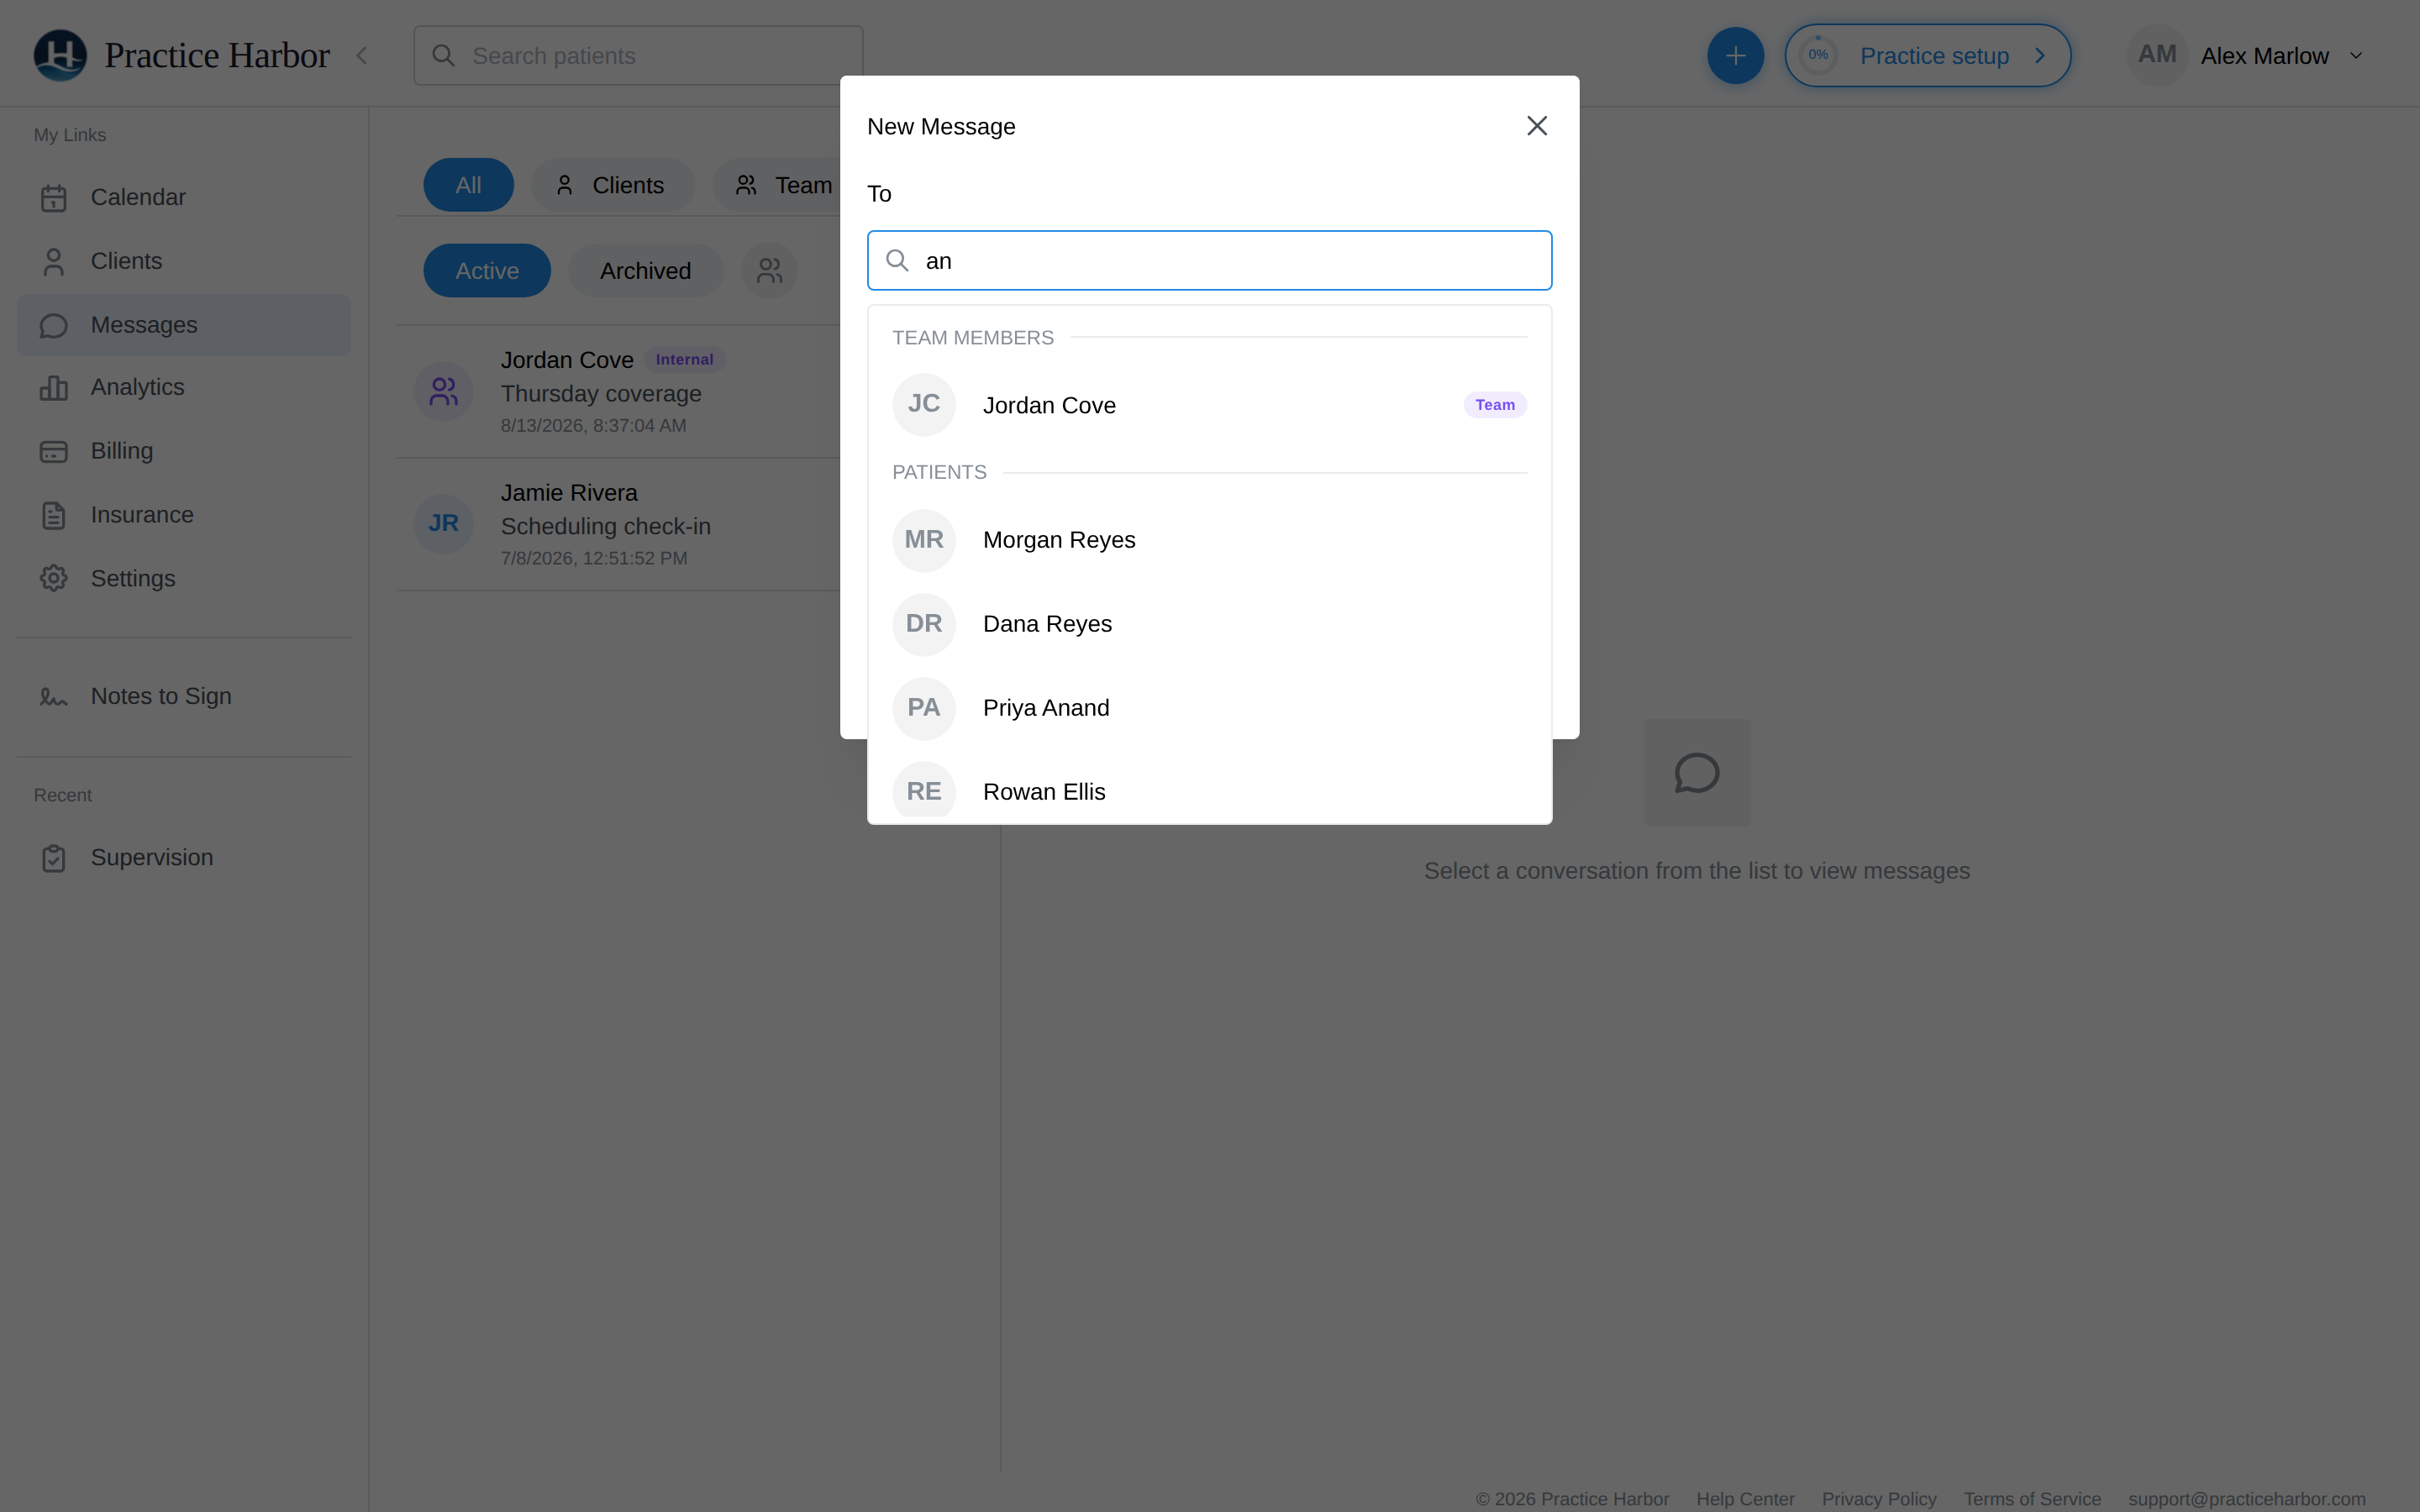
Task: Select team member Jordan Cove as recipient
Action: 1209,405
